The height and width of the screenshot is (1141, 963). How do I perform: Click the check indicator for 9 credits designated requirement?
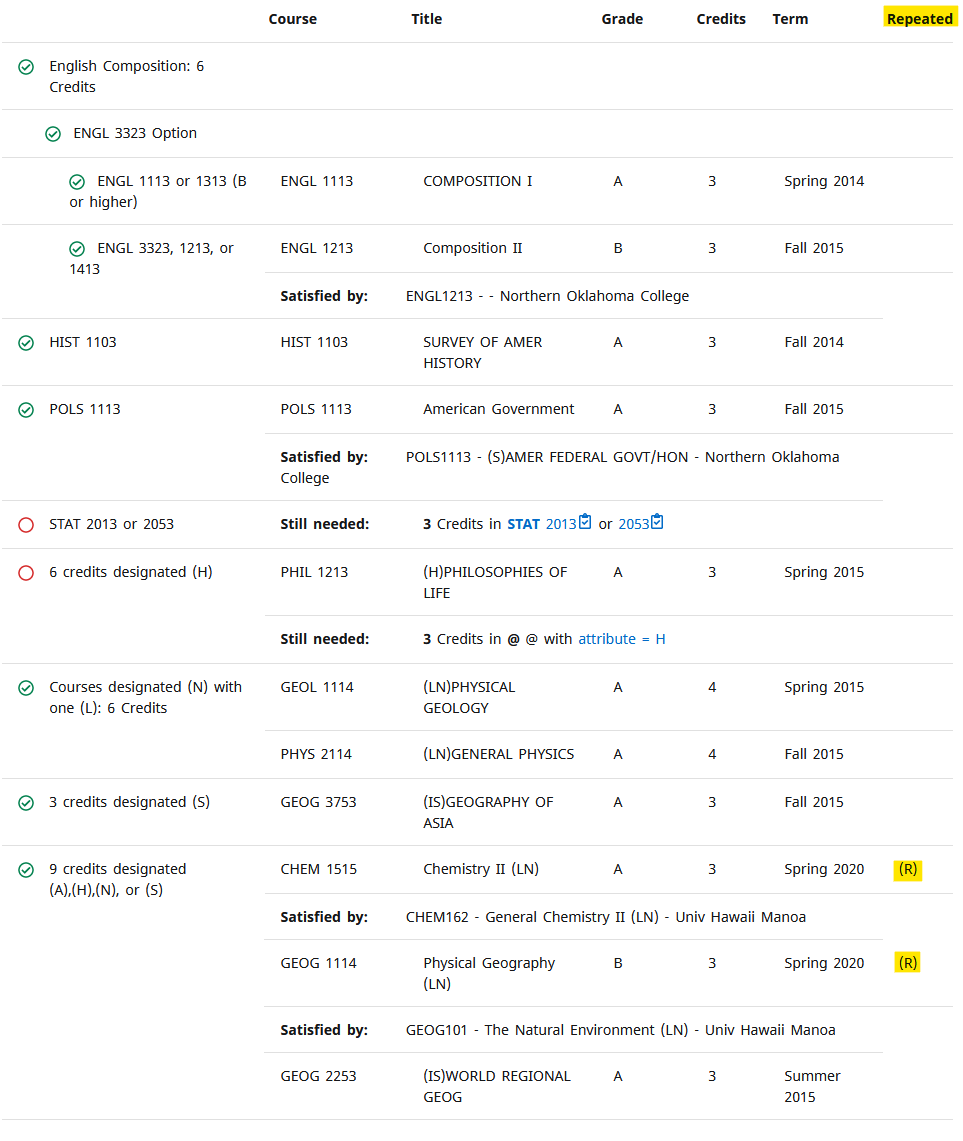click(x=26, y=869)
